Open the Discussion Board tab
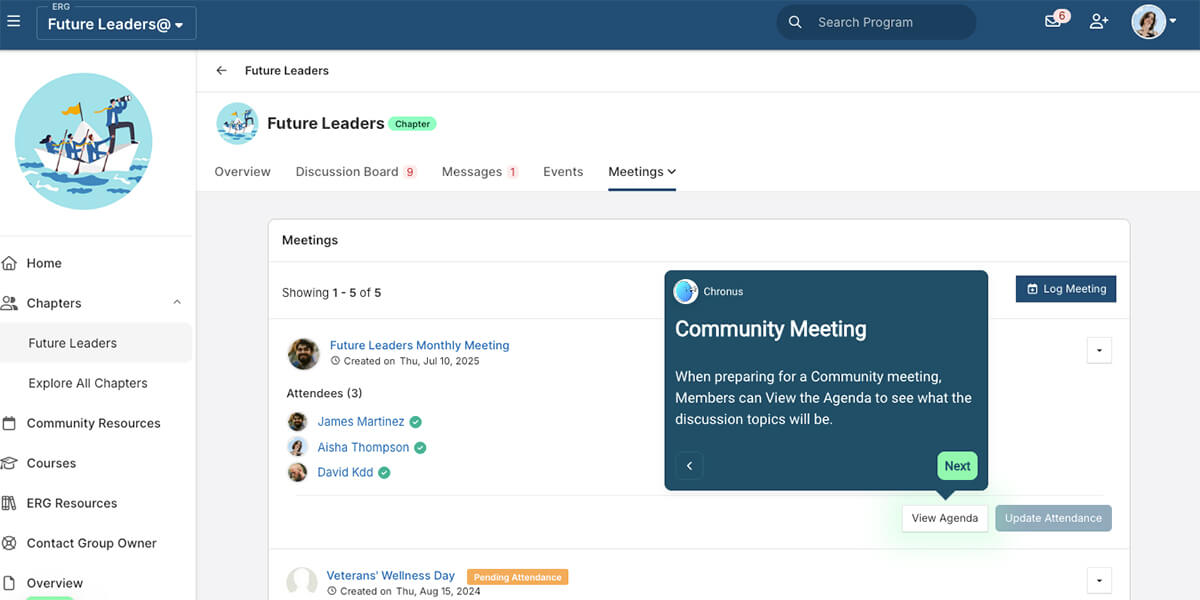1200x600 pixels. [x=345, y=171]
